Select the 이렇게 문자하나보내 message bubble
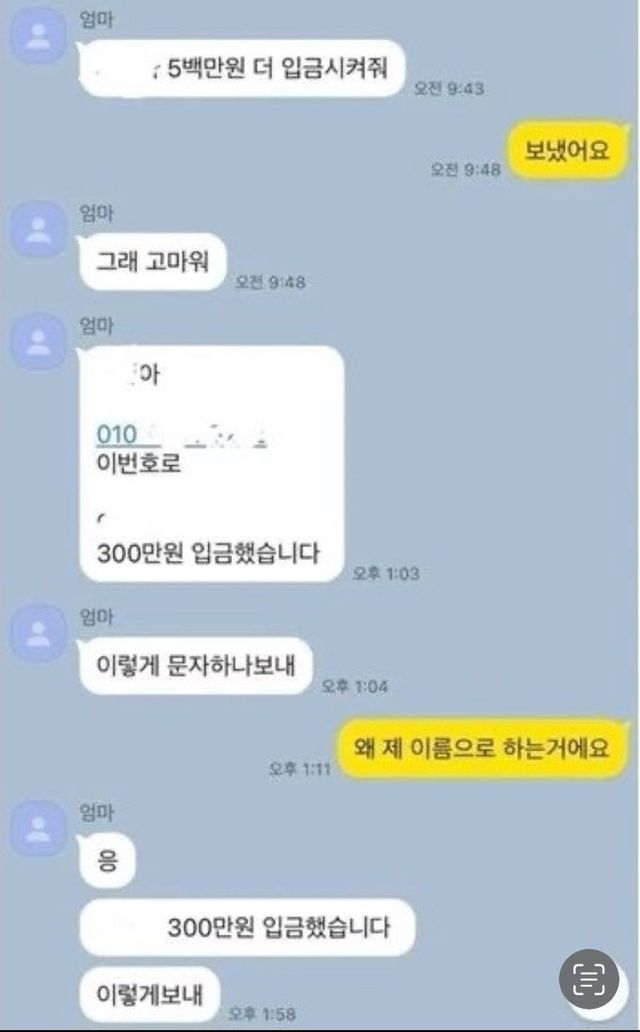640x1032 pixels. tap(195, 665)
